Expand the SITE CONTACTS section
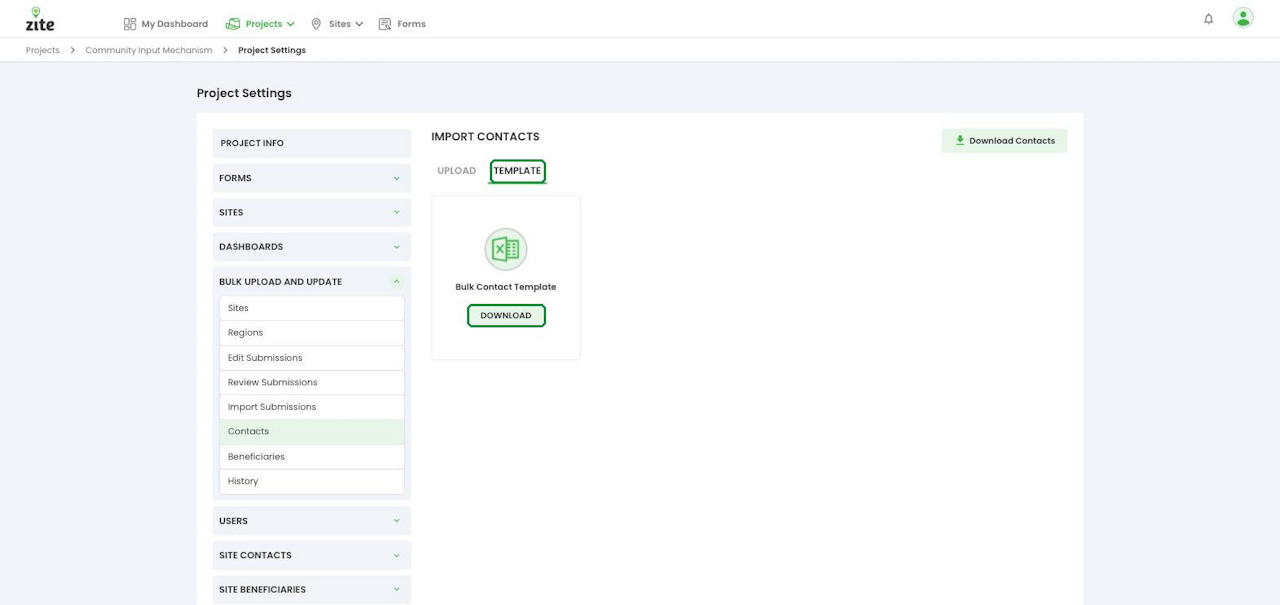Image resolution: width=1280 pixels, height=605 pixels. pos(312,555)
